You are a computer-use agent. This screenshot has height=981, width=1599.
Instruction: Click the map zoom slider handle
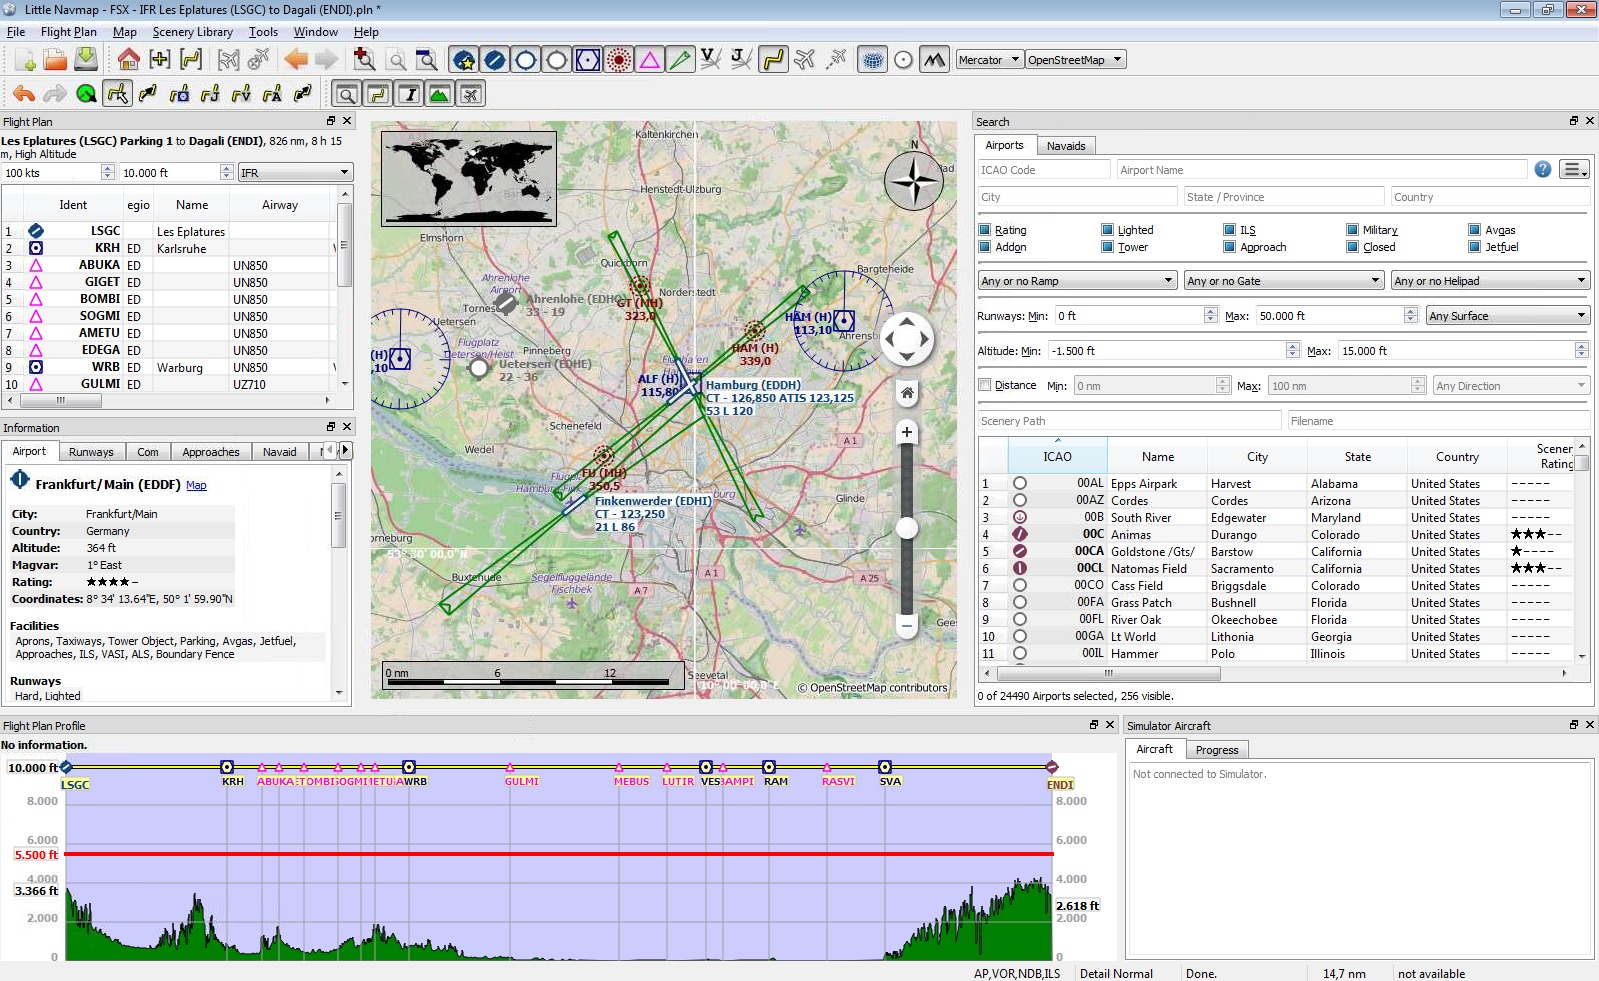point(907,528)
